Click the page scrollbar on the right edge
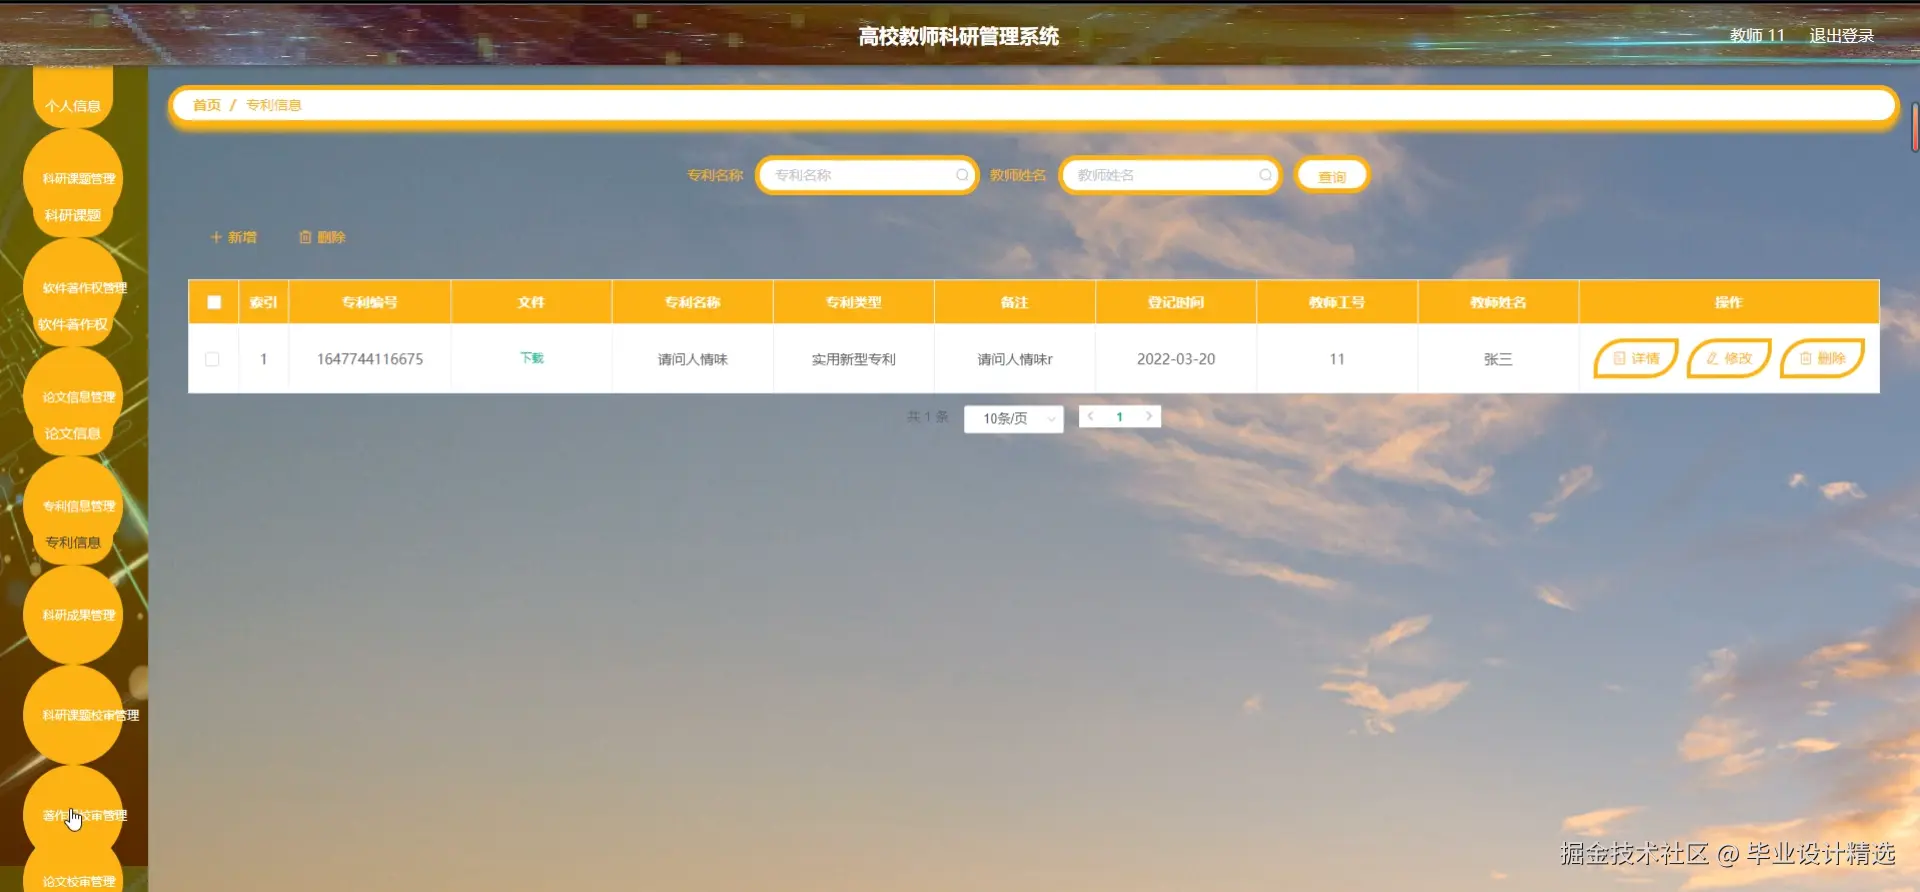The width and height of the screenshot is (1920, 892). (x=1914, y=127)
